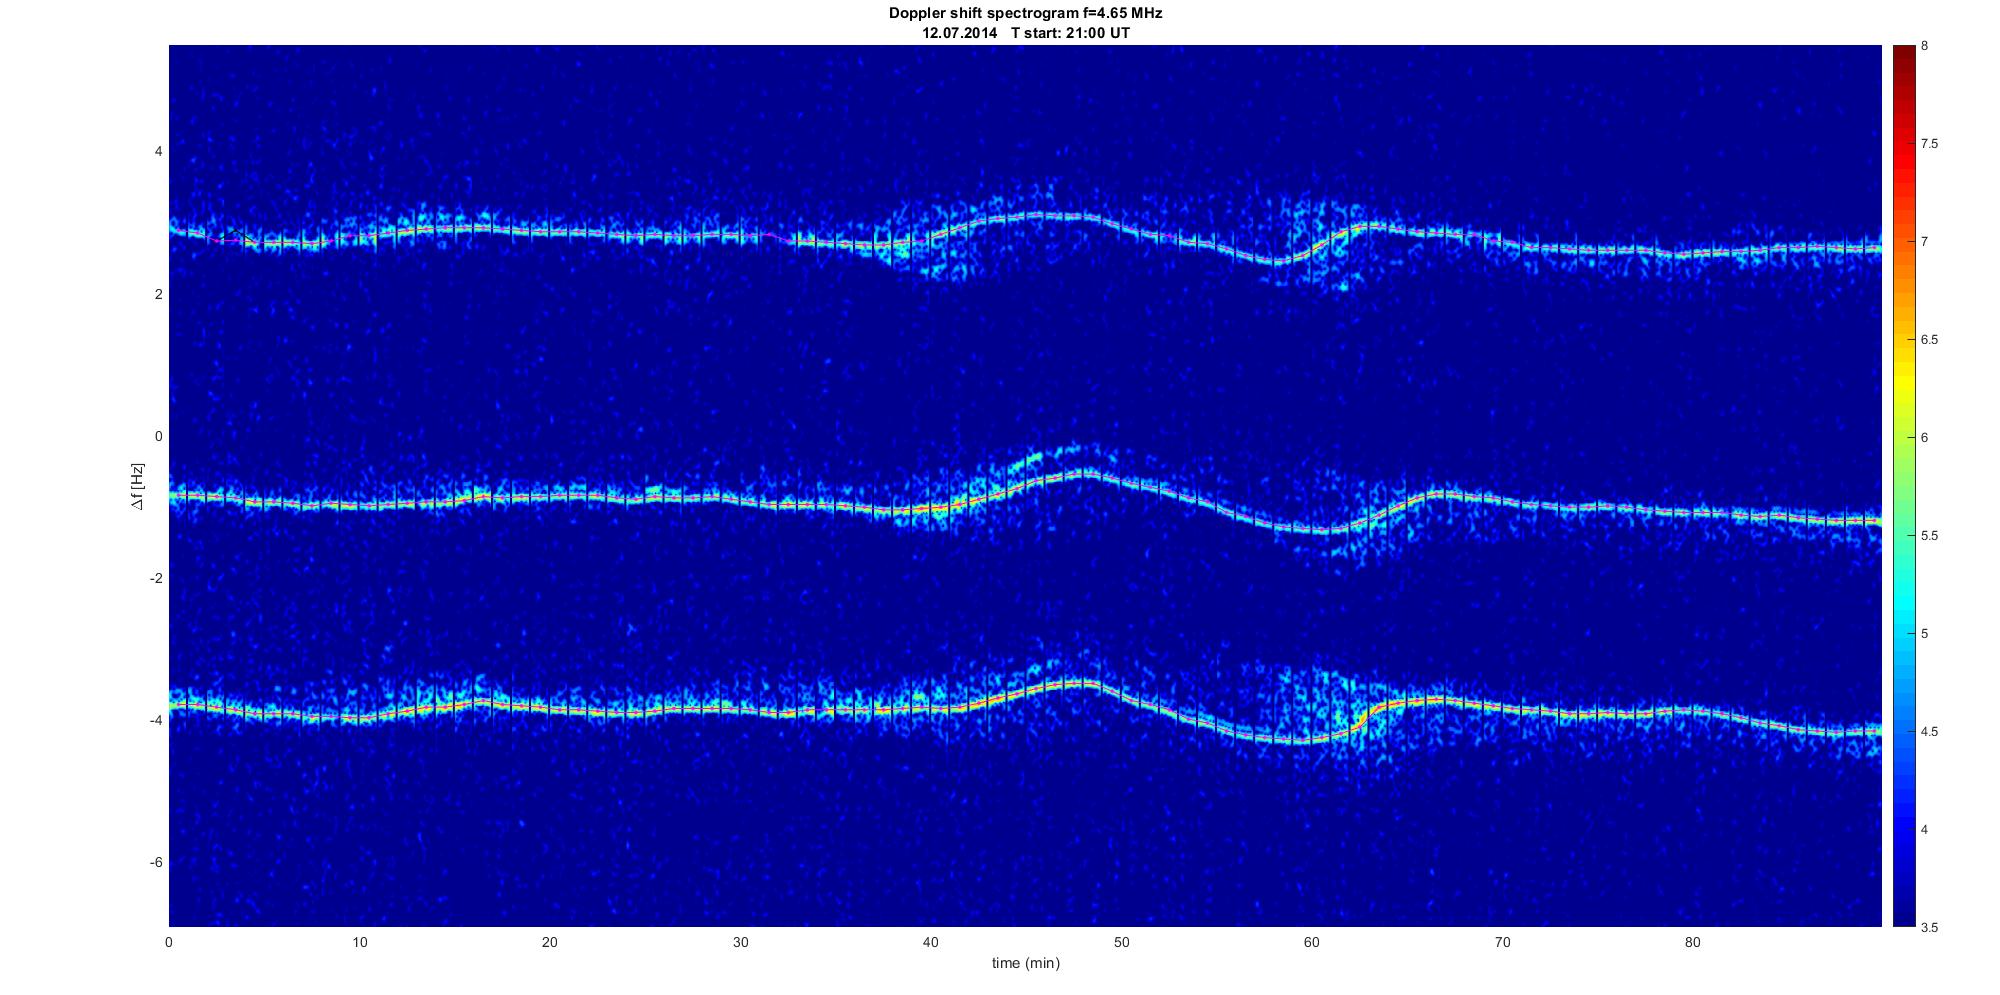The image size is (2000, 995).
Task: Click the colorbar tick label '3.5'
Action: point(1929,927)
